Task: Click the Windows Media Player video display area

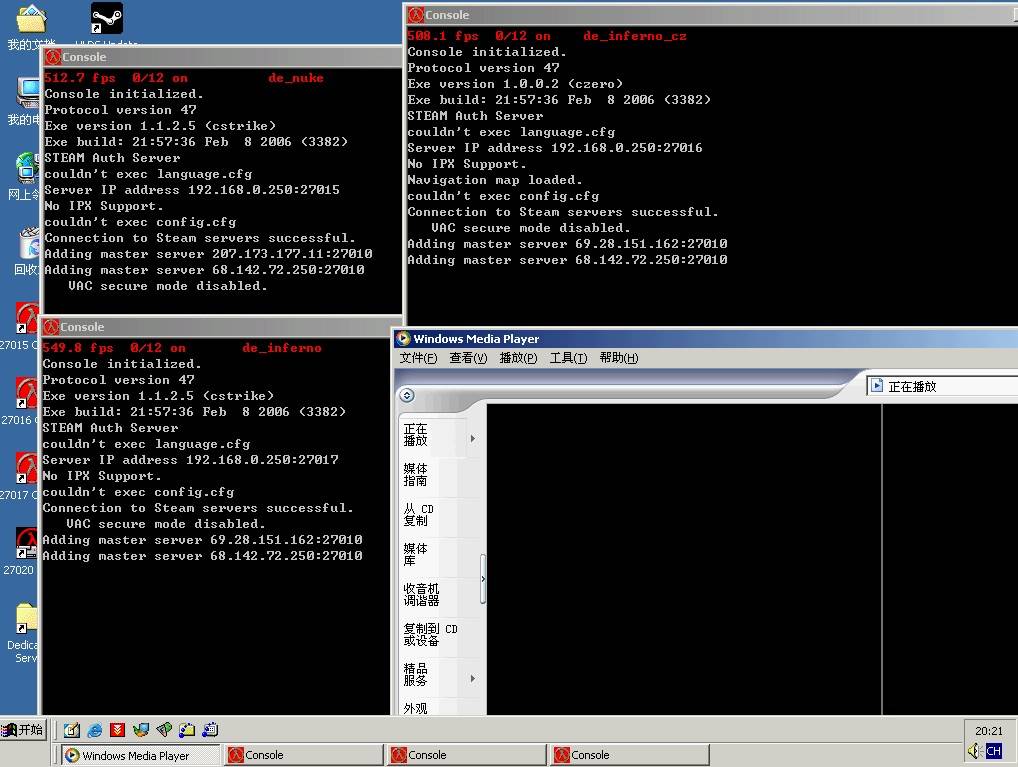Action: pyautogui.click(x=684, y=559)
